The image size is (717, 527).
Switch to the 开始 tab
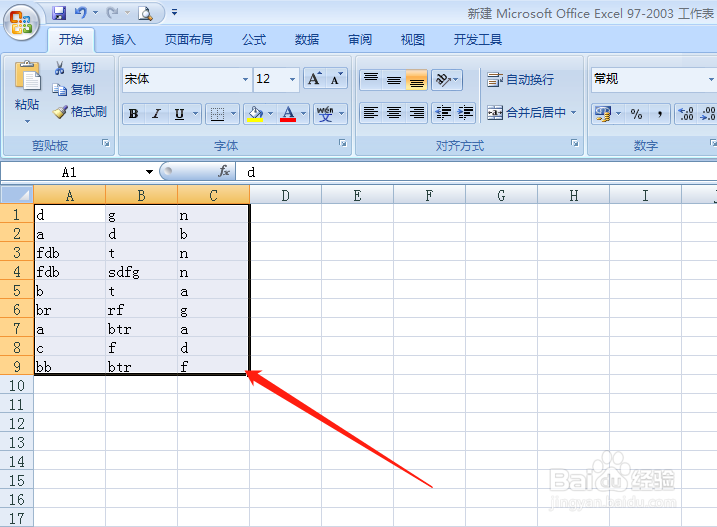click(71, 40)
